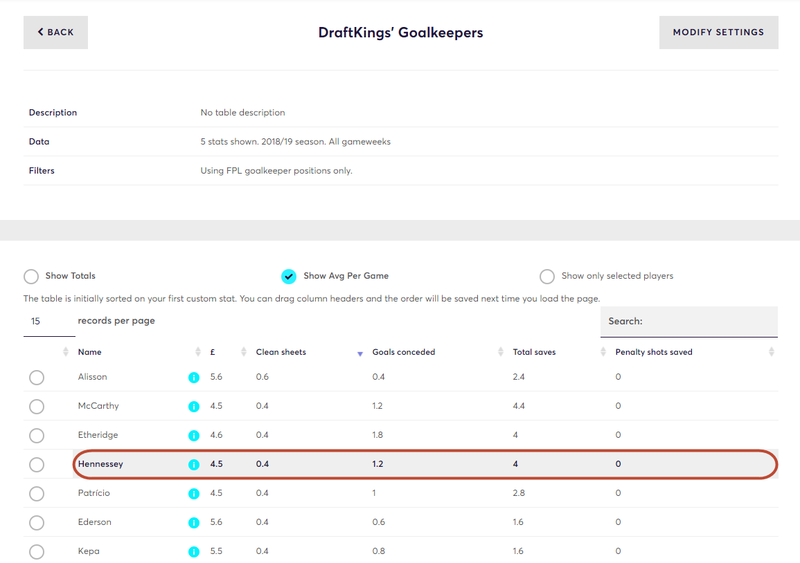Open Ederson's player info icon
Image resolution: width=800 pixels, height=563 pixels.
point(194,523)
